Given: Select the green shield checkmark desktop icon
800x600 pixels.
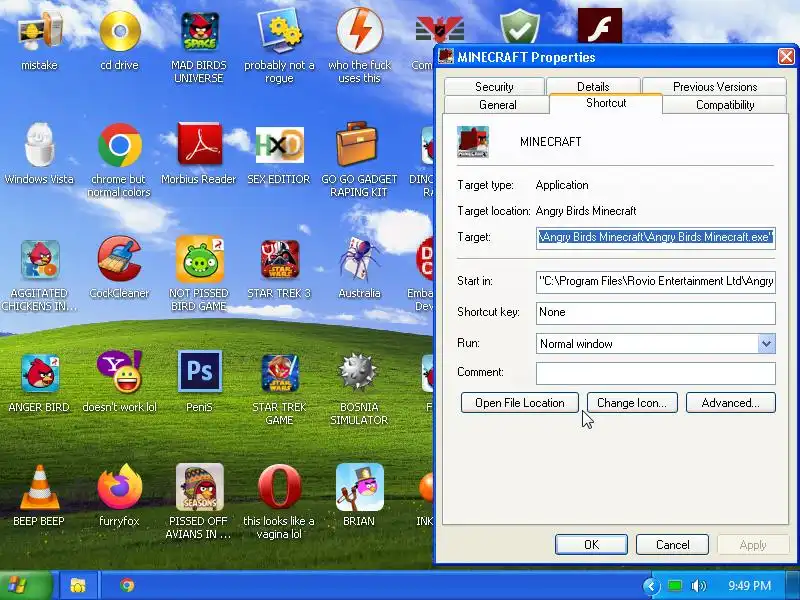Looking at the screenshot, I should pyautogui.click(x=519, y=26).
